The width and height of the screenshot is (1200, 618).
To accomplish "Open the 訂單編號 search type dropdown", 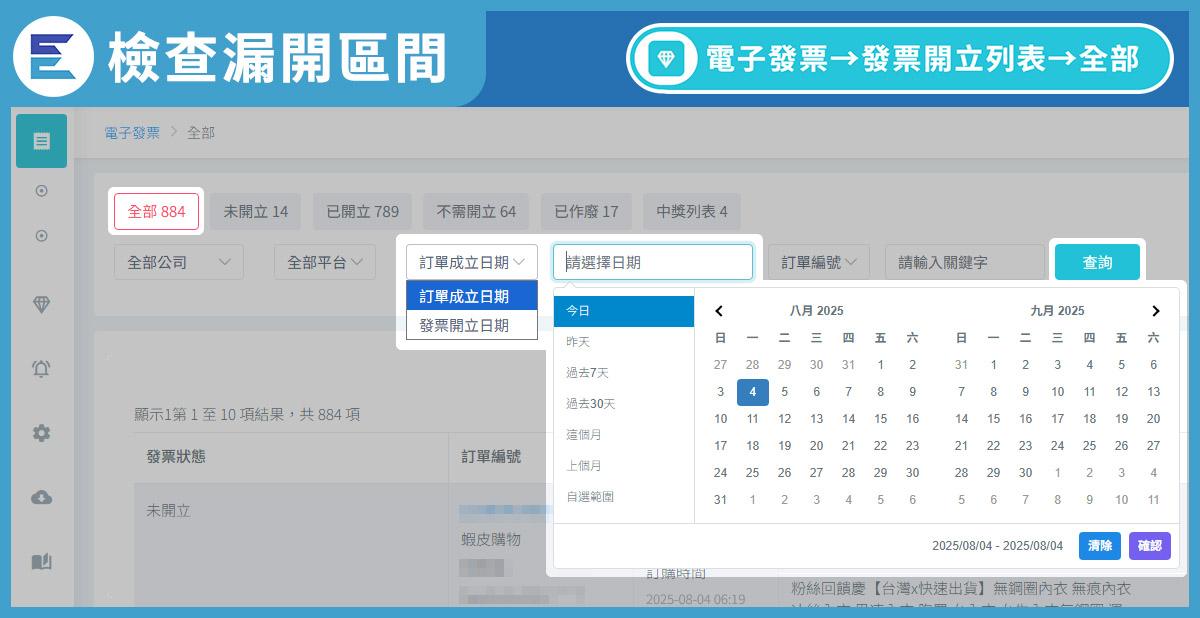I will coord(819,262).
